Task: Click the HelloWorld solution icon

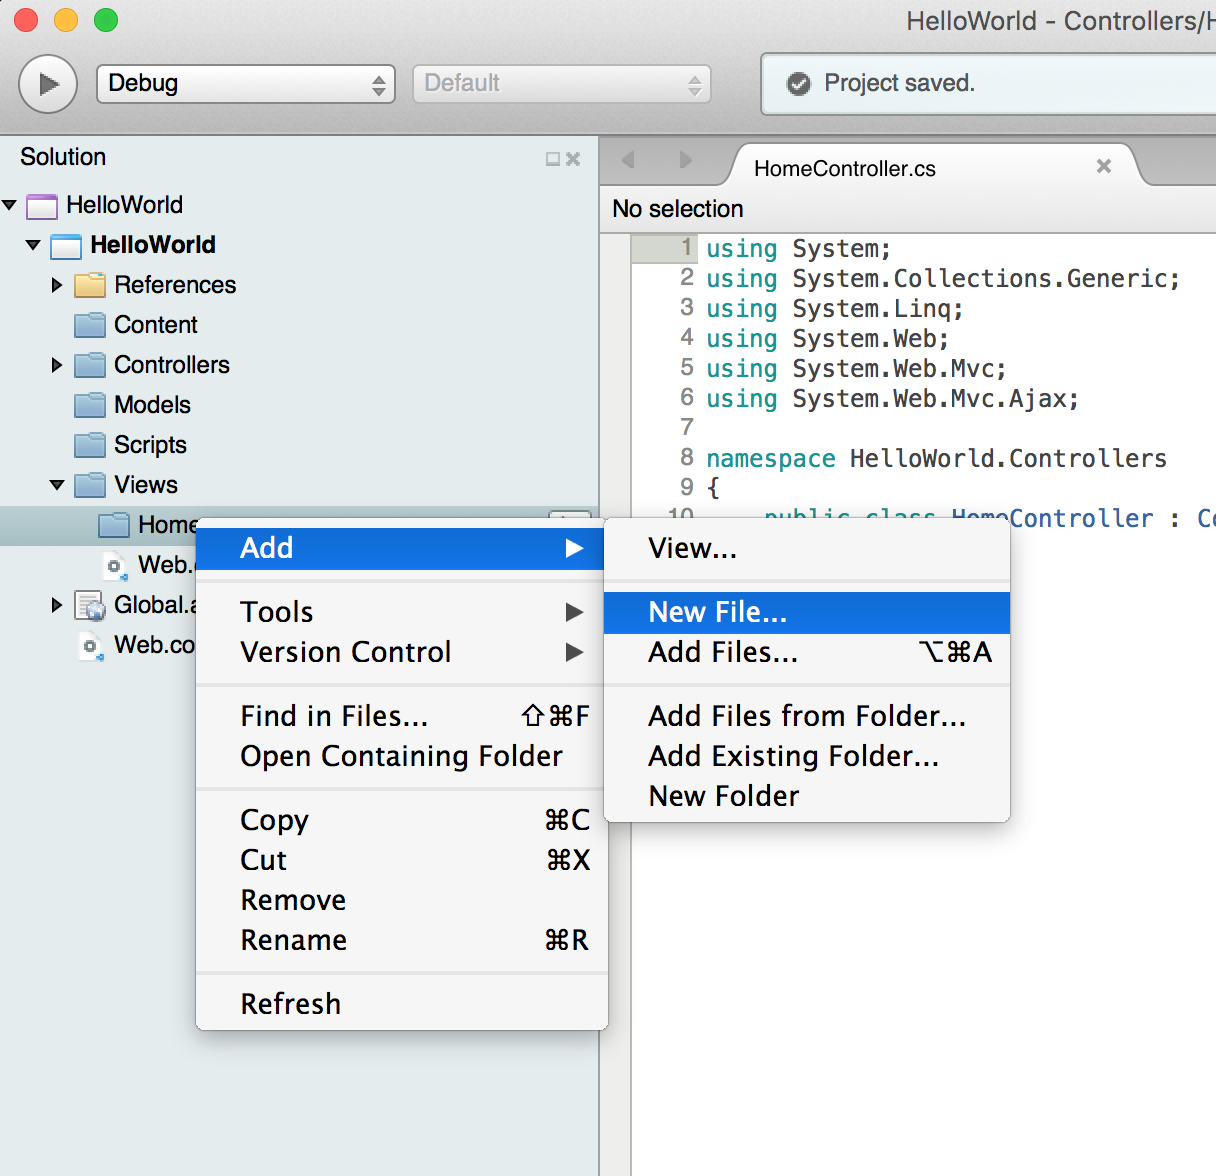Action: click(42, 206)
